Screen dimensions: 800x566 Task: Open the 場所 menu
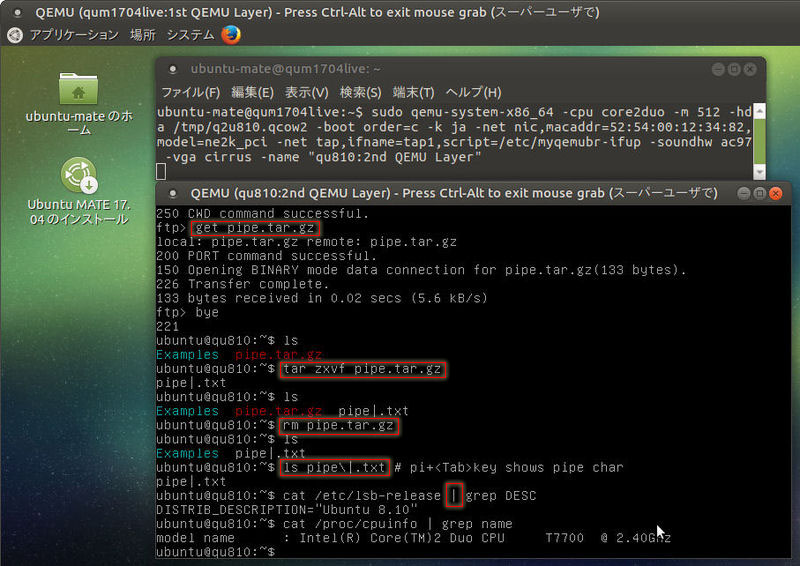coord(142,35)
